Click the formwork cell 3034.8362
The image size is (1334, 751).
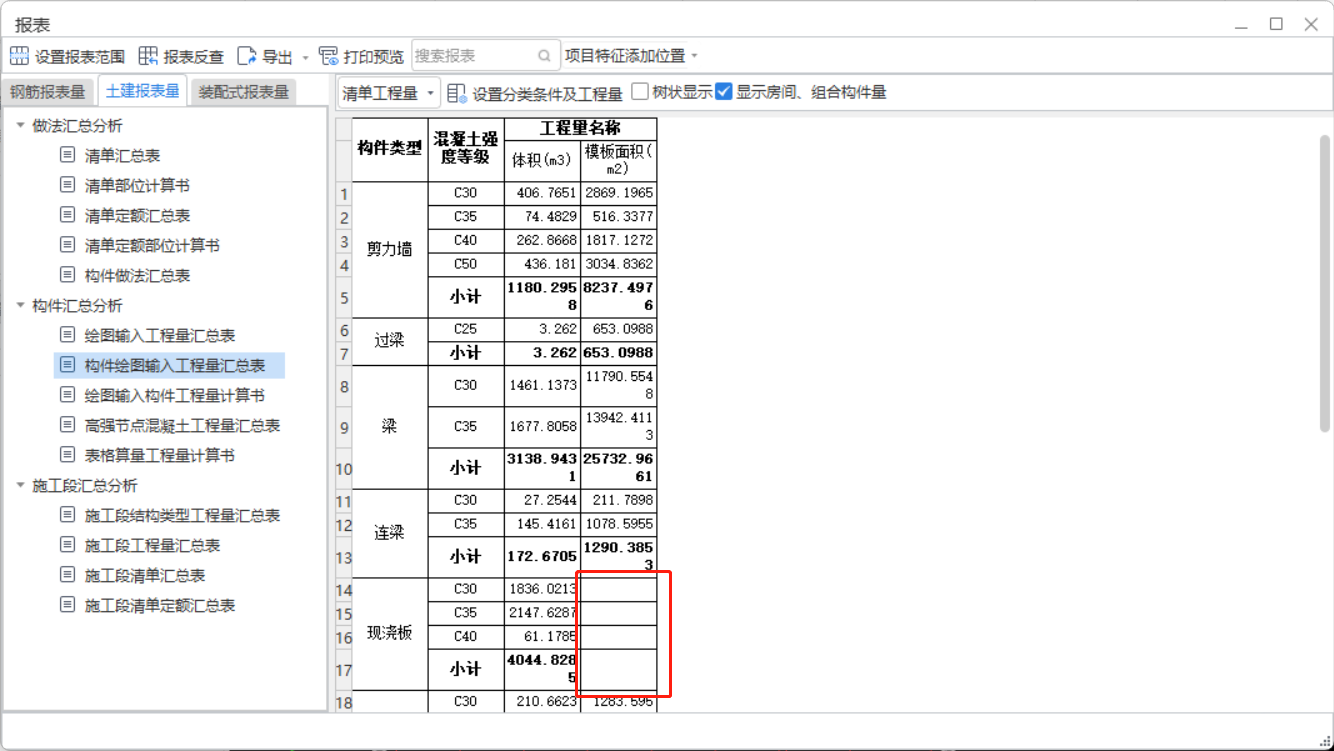point(618,265)
